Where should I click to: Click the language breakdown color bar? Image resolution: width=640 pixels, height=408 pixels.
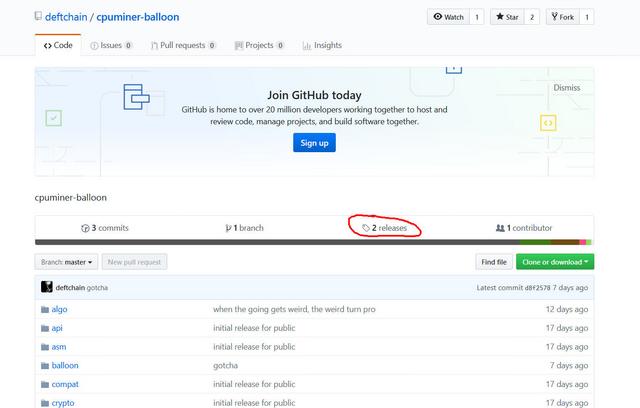tap(313, 242)
